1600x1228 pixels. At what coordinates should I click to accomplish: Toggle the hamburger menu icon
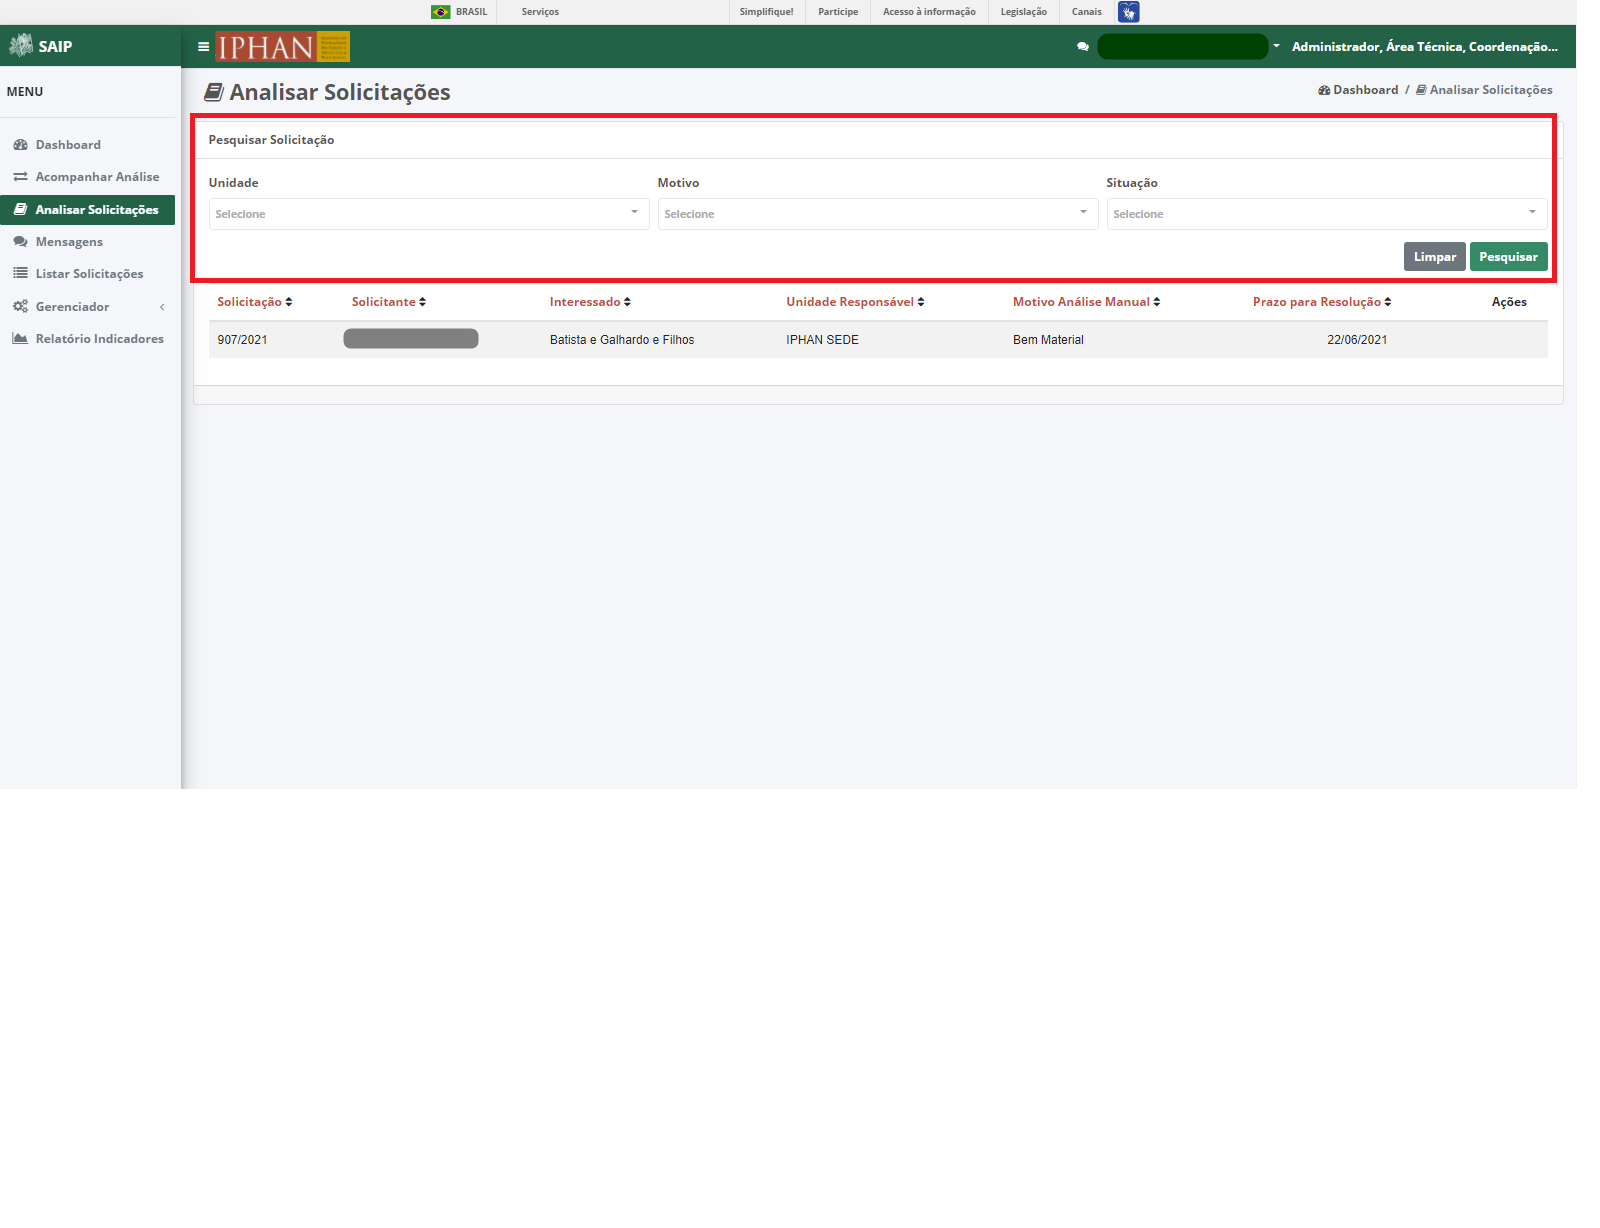[203, 47]
